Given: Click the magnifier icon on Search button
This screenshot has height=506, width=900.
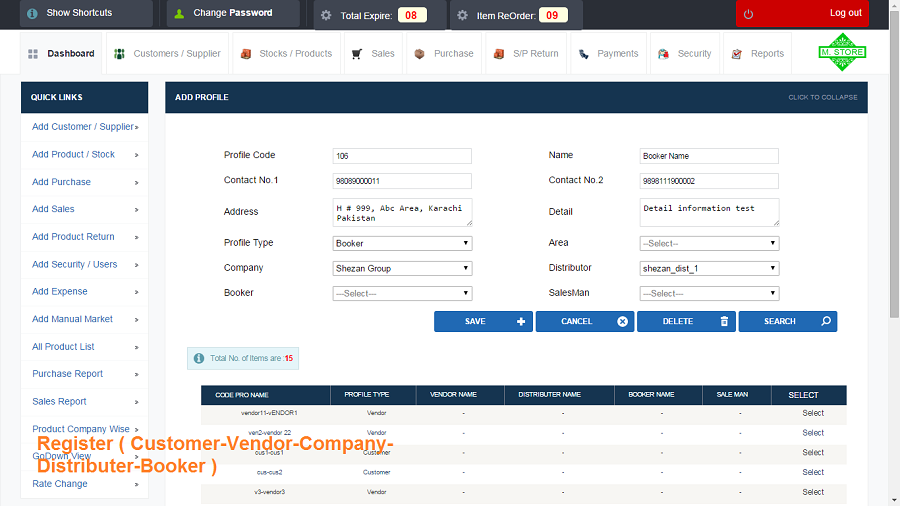Looking at the screenshot, I should click(x=826, y=321).
